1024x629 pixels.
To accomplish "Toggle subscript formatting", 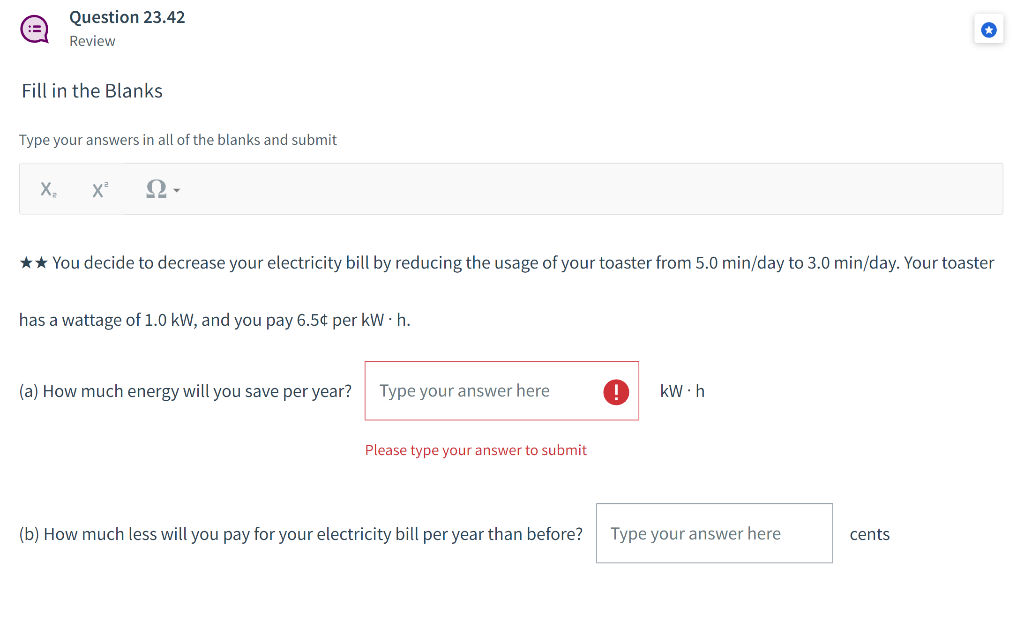I will point(48,189).
